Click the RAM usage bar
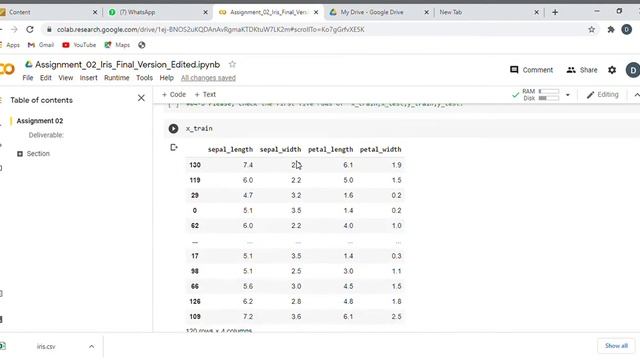This screenshot has width=640, height=360. [549, 91]
